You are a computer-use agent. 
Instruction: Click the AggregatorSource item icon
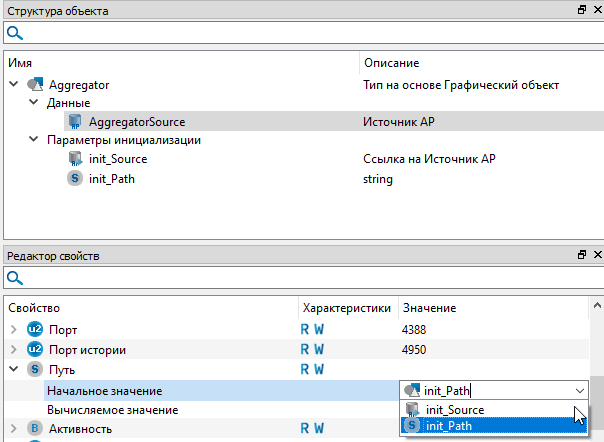(x=74, y=122)
